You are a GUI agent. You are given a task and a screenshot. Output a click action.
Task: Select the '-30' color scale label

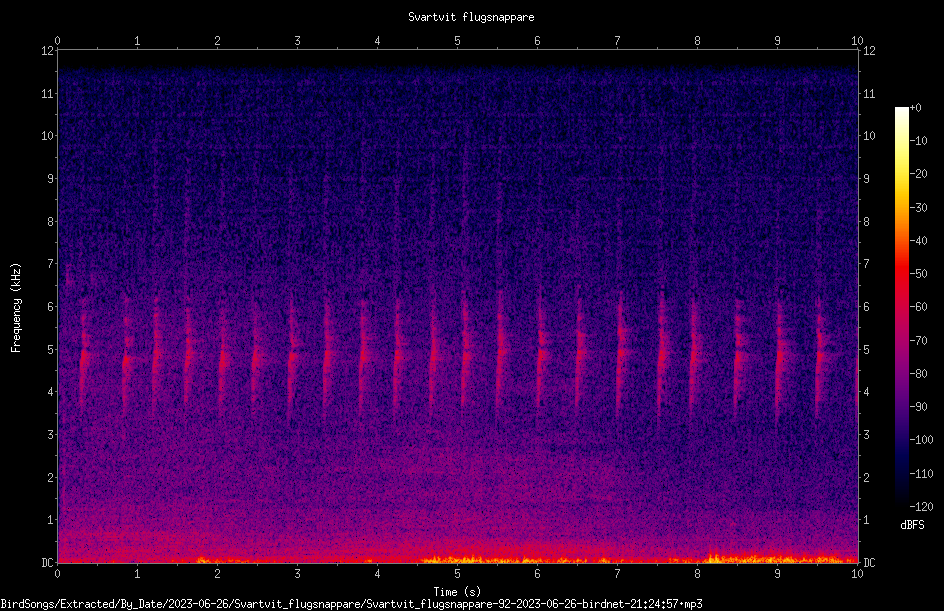(x=919, y=208)
